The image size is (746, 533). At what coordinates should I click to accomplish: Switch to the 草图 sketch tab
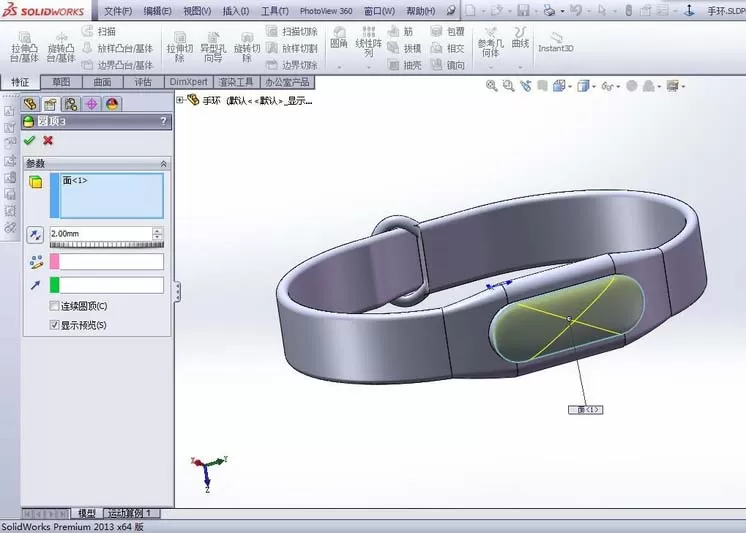click(x=61, y=82)
